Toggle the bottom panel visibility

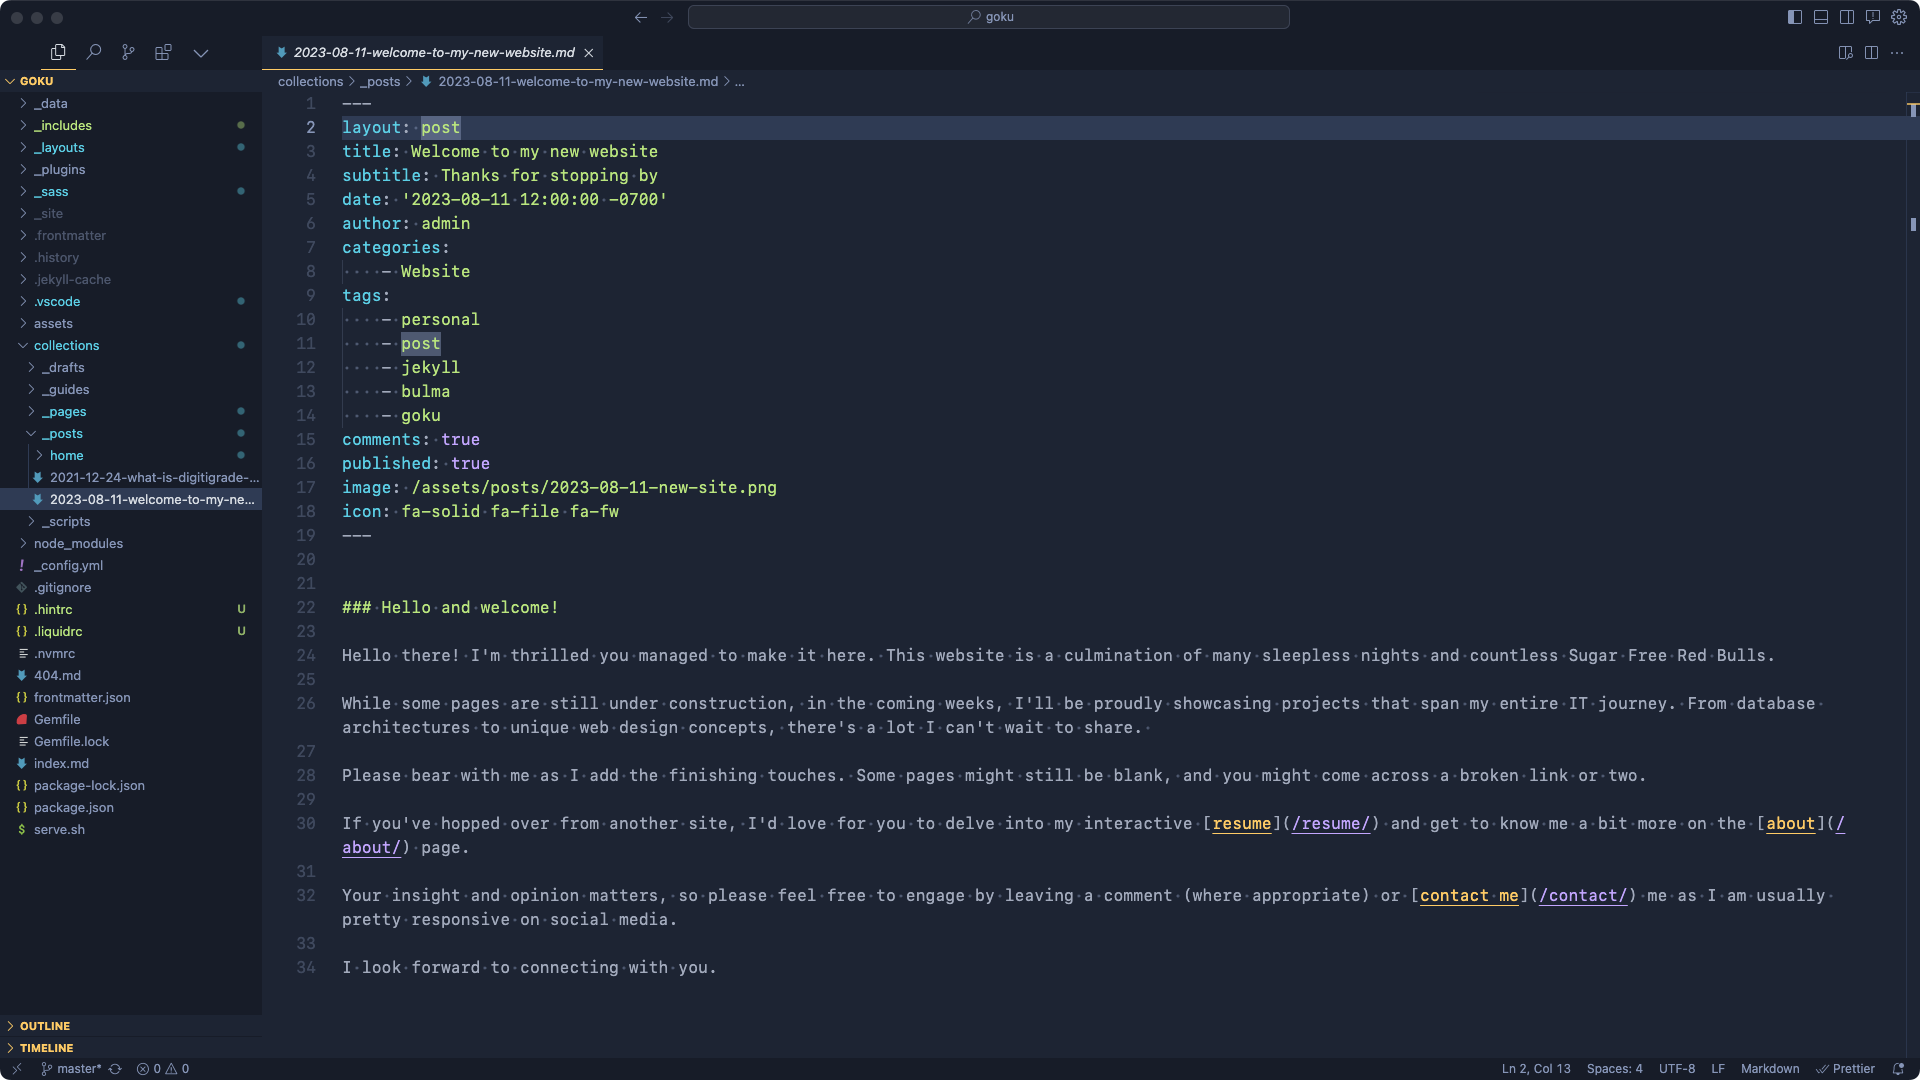tap(1821, 17)
